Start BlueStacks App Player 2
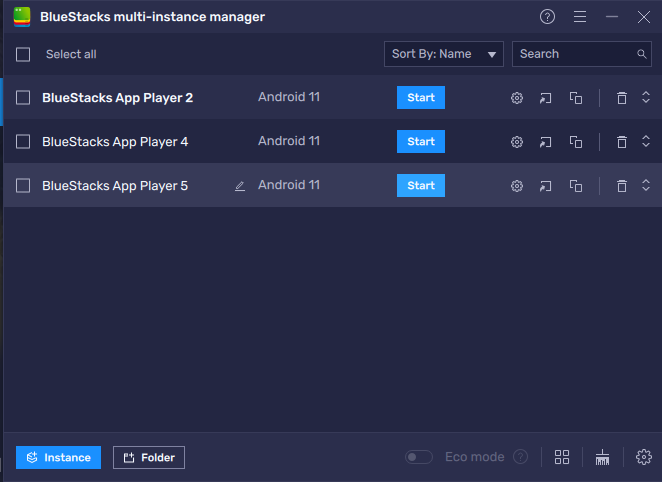Viewport: 662px width, 482px height. click(421, 97)
